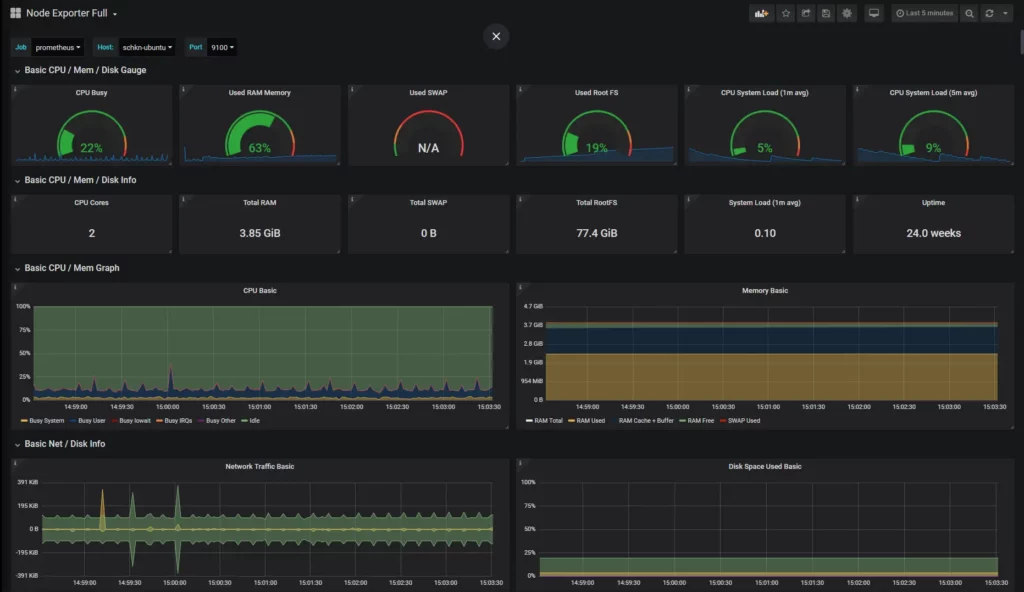
Task: Open the Job prometheus dropdown
Action: [55, 46]
